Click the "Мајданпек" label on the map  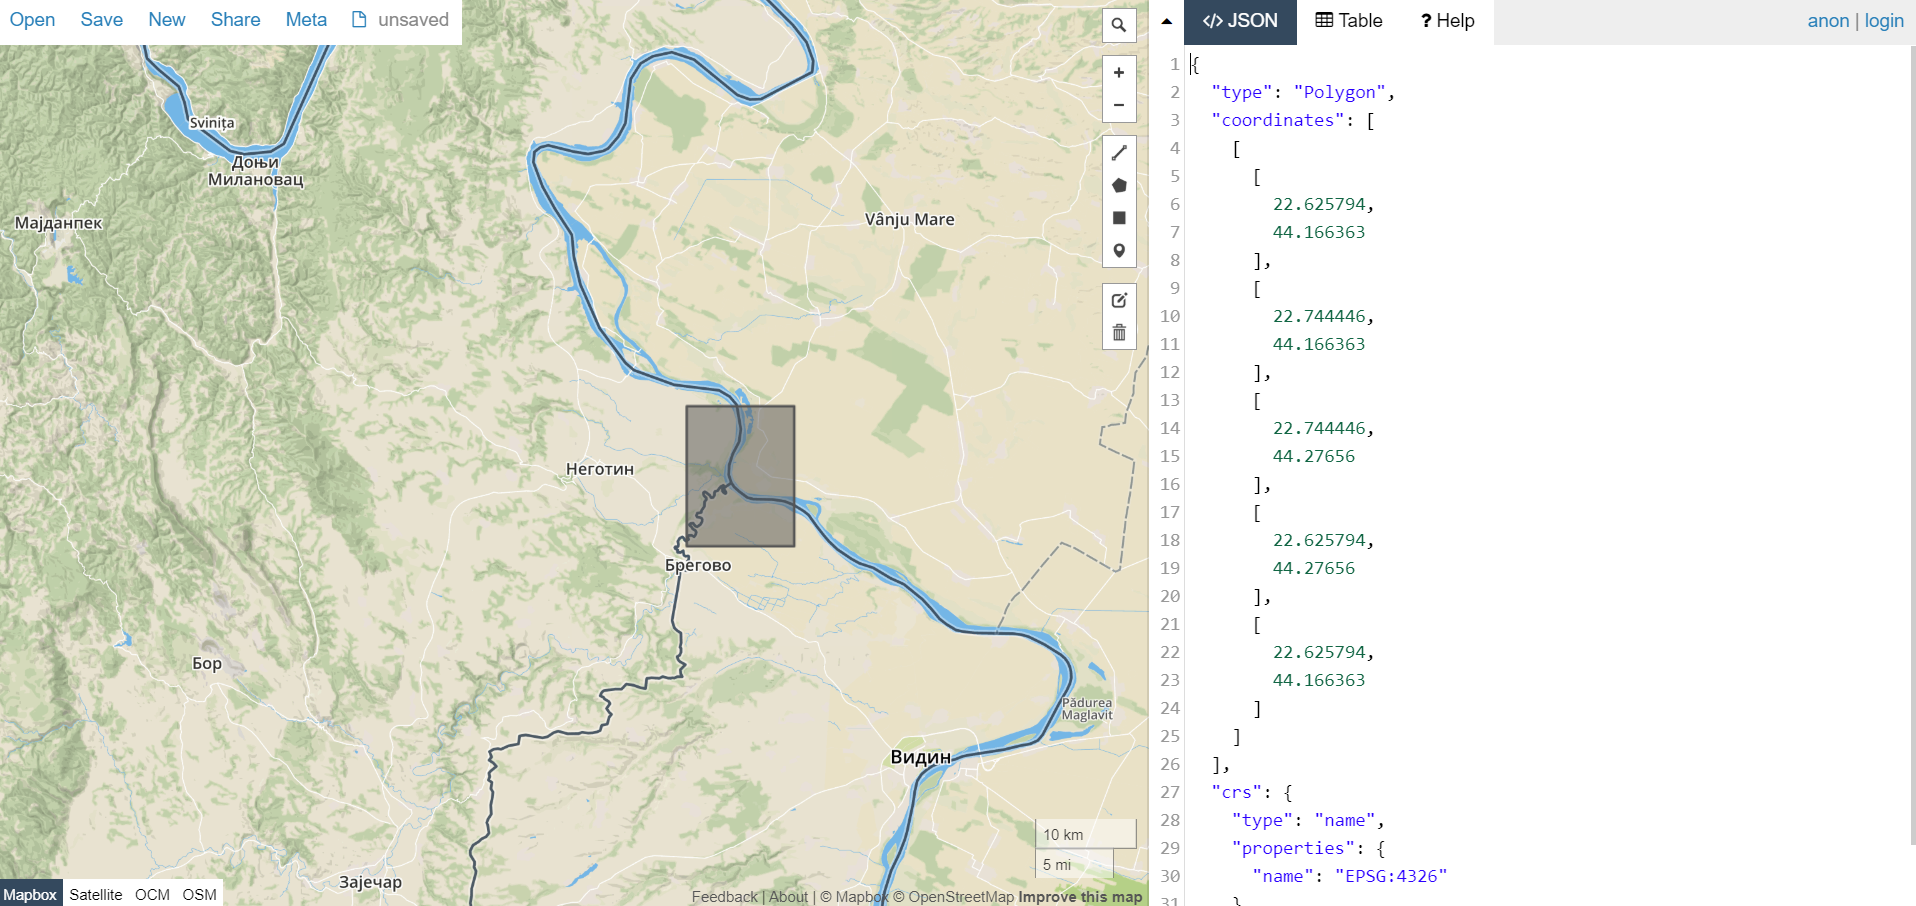(59, 223)
